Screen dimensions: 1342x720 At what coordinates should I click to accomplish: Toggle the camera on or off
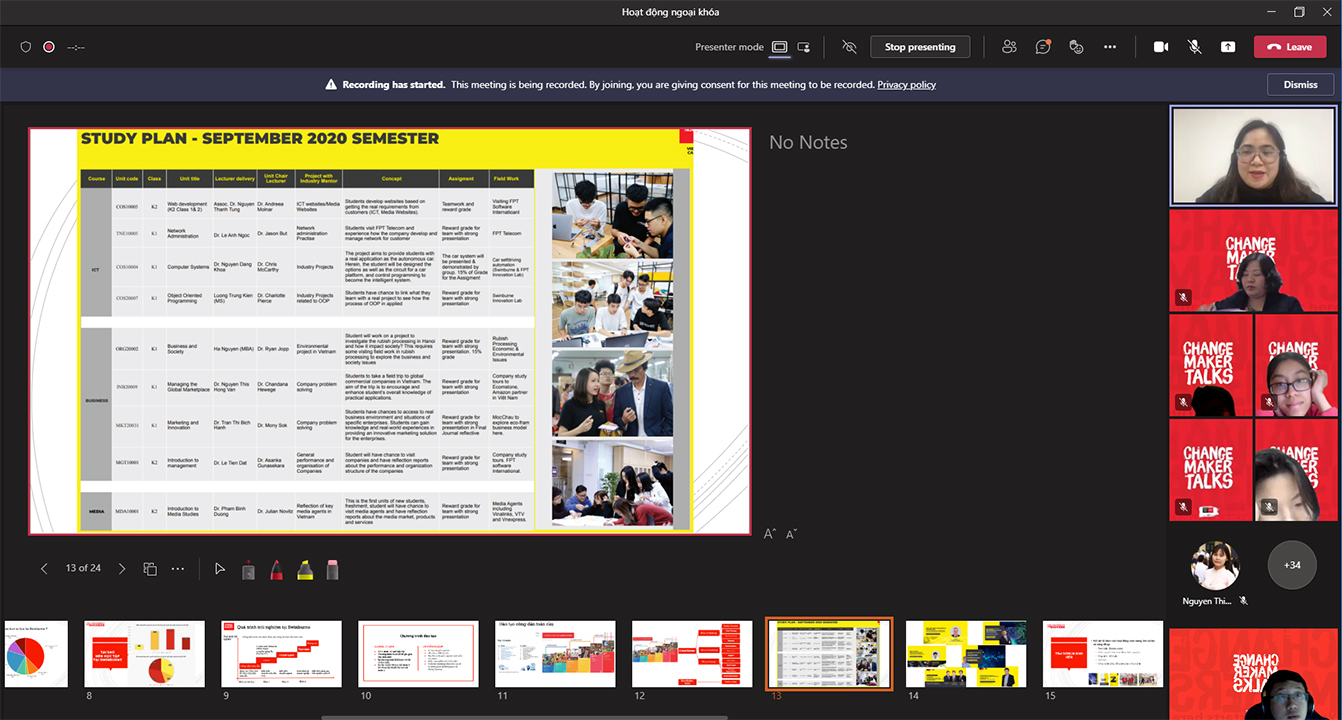tap(1161, 47)
